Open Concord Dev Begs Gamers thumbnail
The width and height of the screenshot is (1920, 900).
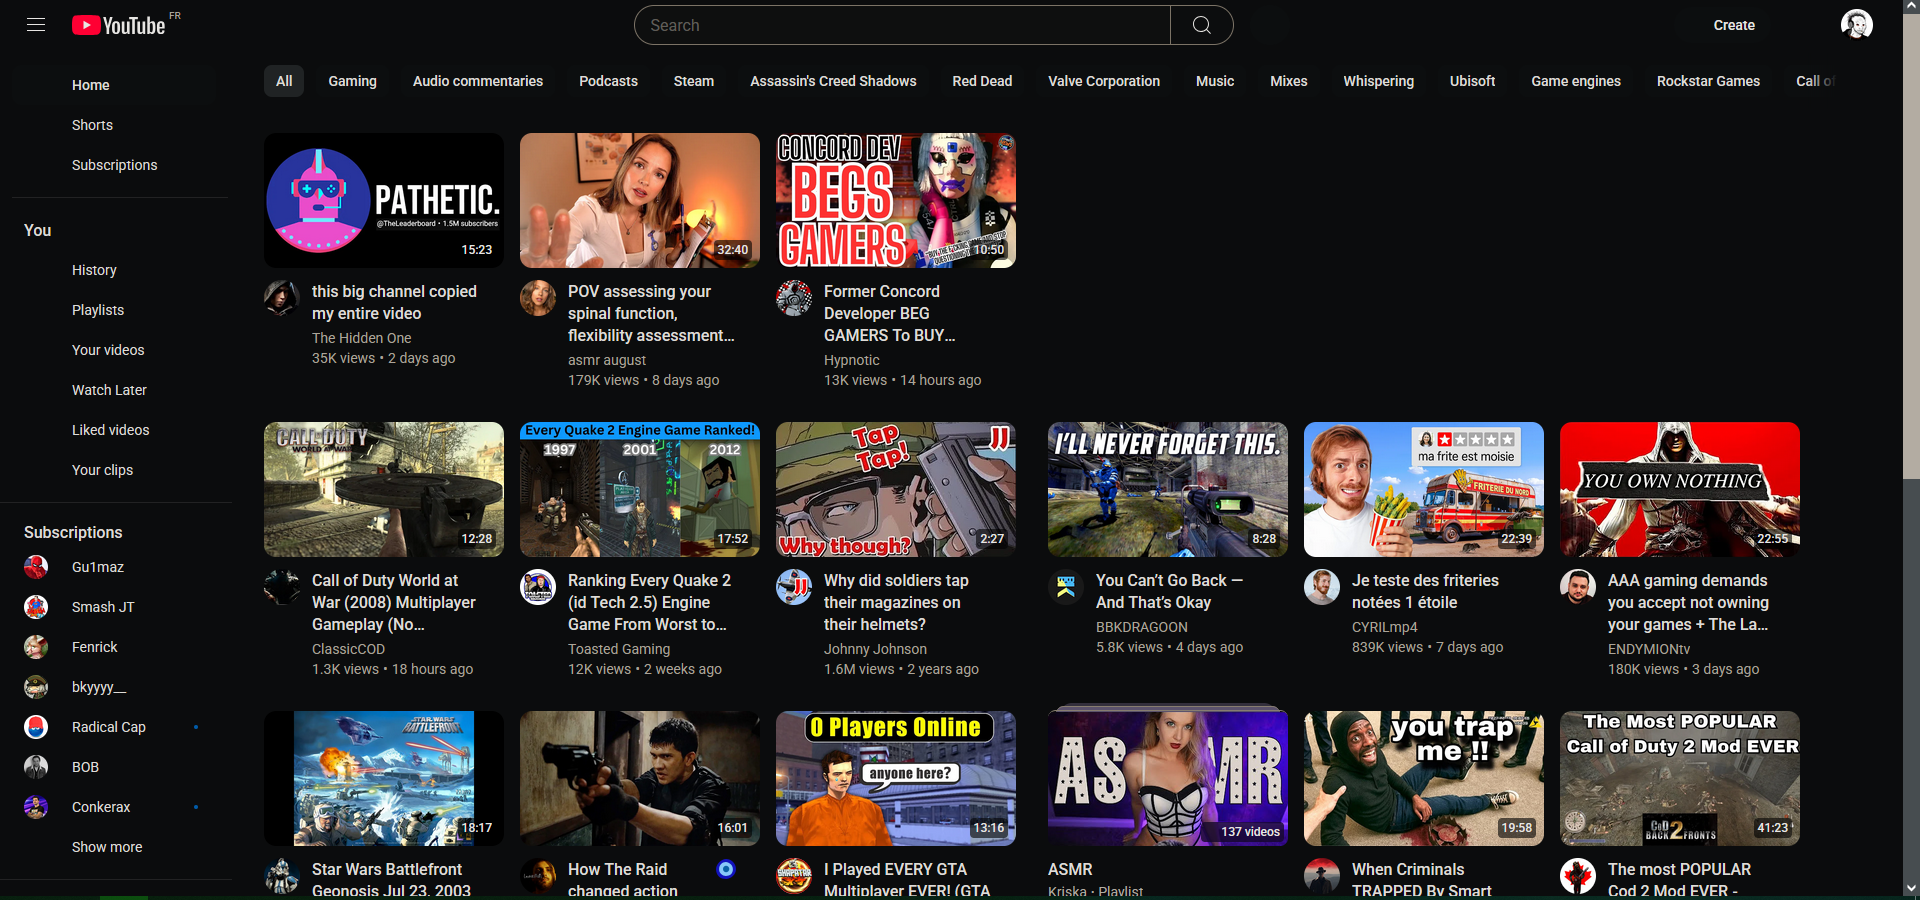[896, 200]
